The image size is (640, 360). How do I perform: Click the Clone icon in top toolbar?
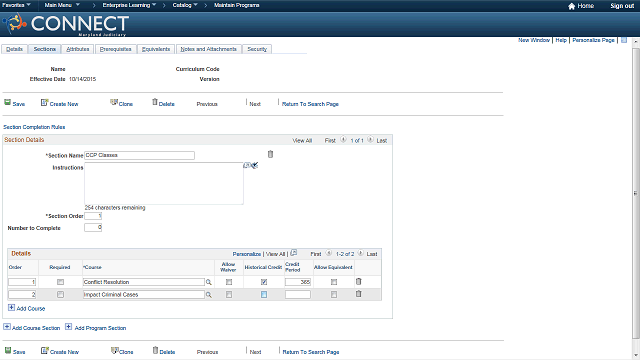tap(114, 102)
